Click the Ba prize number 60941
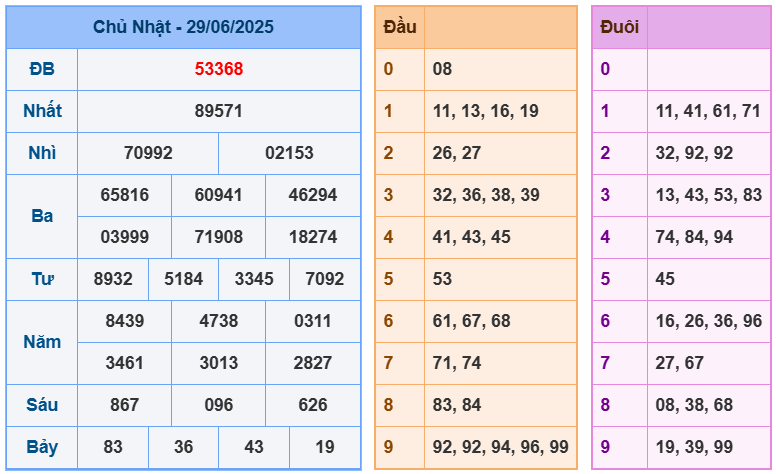 [x=218, y=195]
